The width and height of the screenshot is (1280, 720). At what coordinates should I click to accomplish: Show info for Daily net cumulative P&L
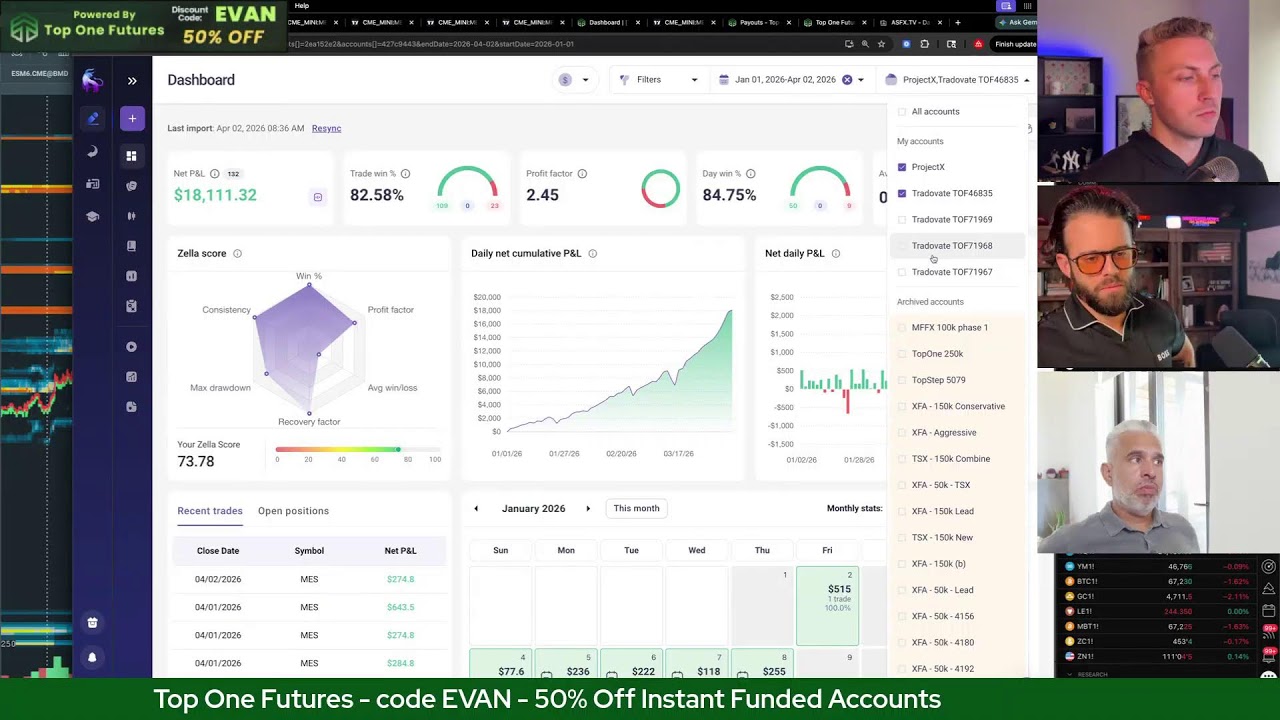(592, 254)
